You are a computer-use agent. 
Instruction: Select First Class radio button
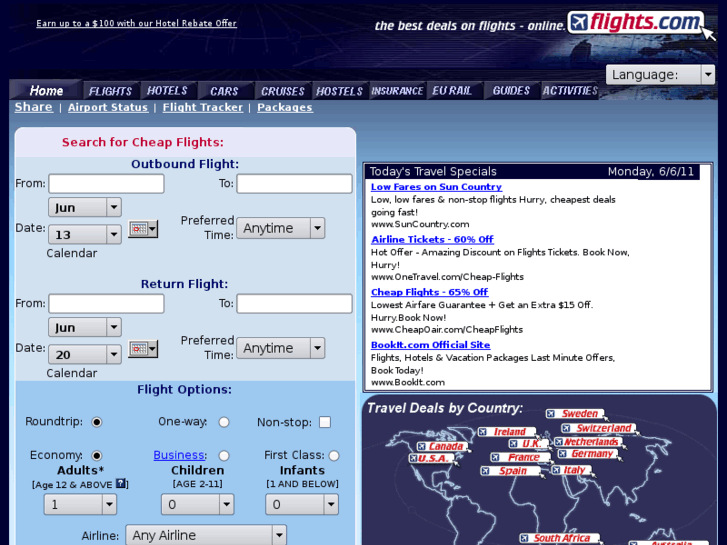point(334,455)
